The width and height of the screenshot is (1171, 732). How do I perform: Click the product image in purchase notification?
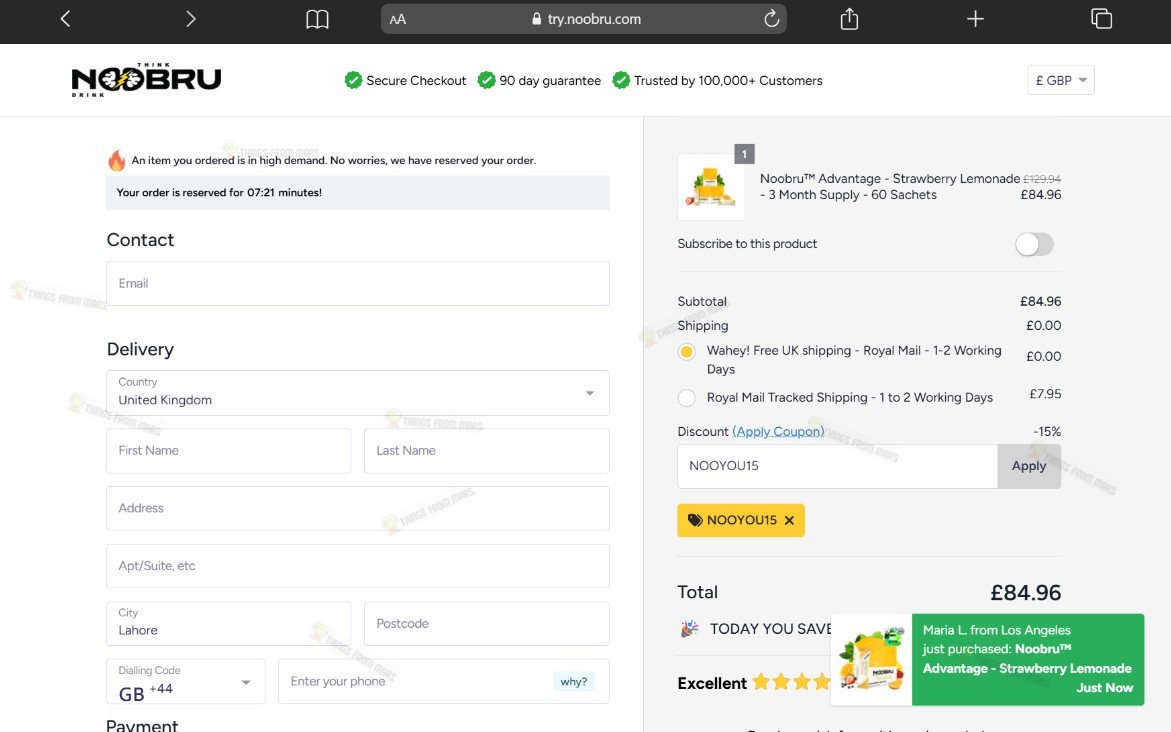coord(872,660)
